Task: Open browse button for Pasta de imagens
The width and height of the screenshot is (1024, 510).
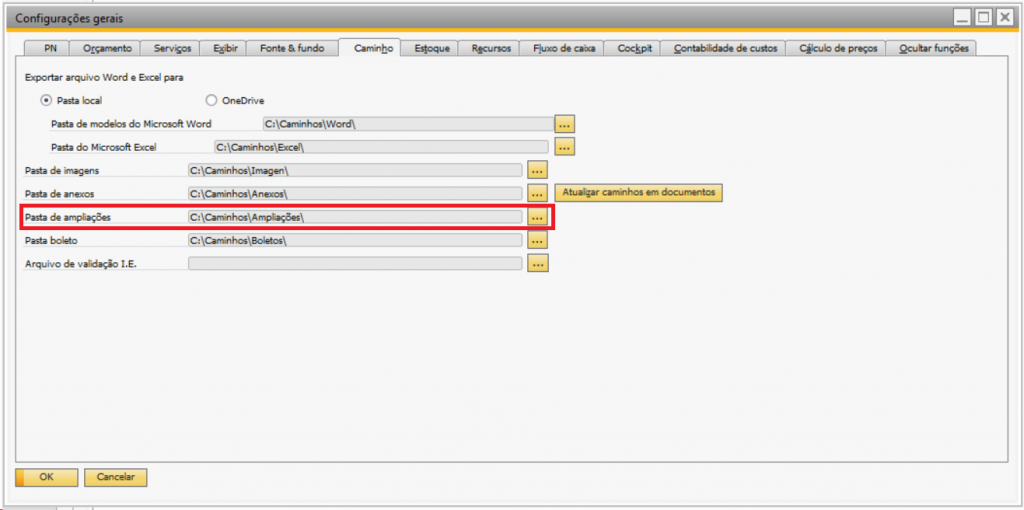Action: [538, 170]
